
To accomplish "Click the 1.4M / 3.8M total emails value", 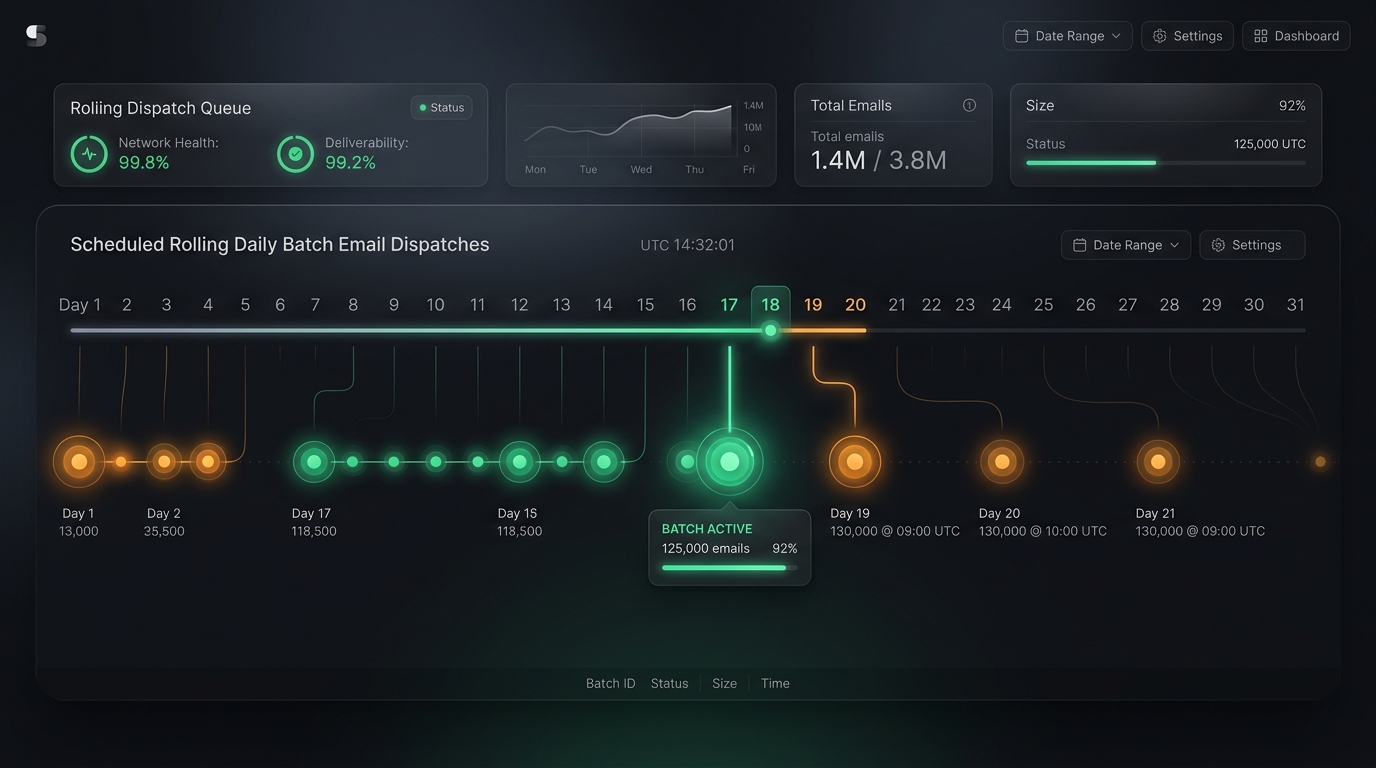I will [879, 160].
